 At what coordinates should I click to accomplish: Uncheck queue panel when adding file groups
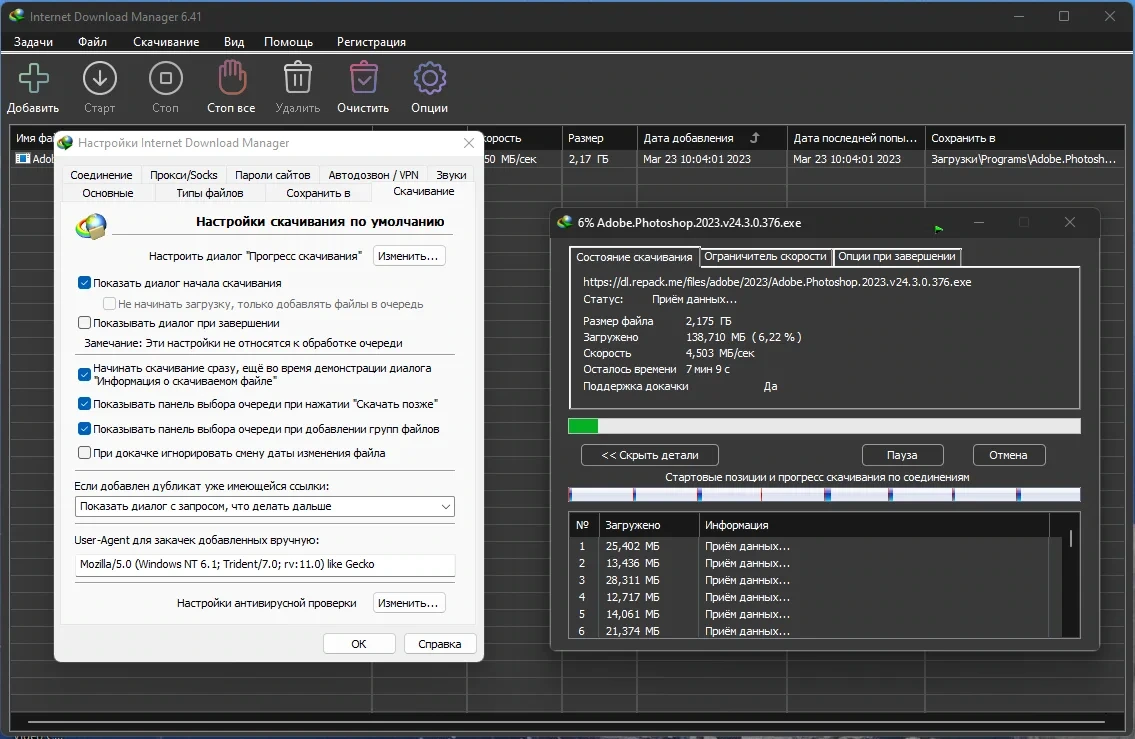[84, 428]
